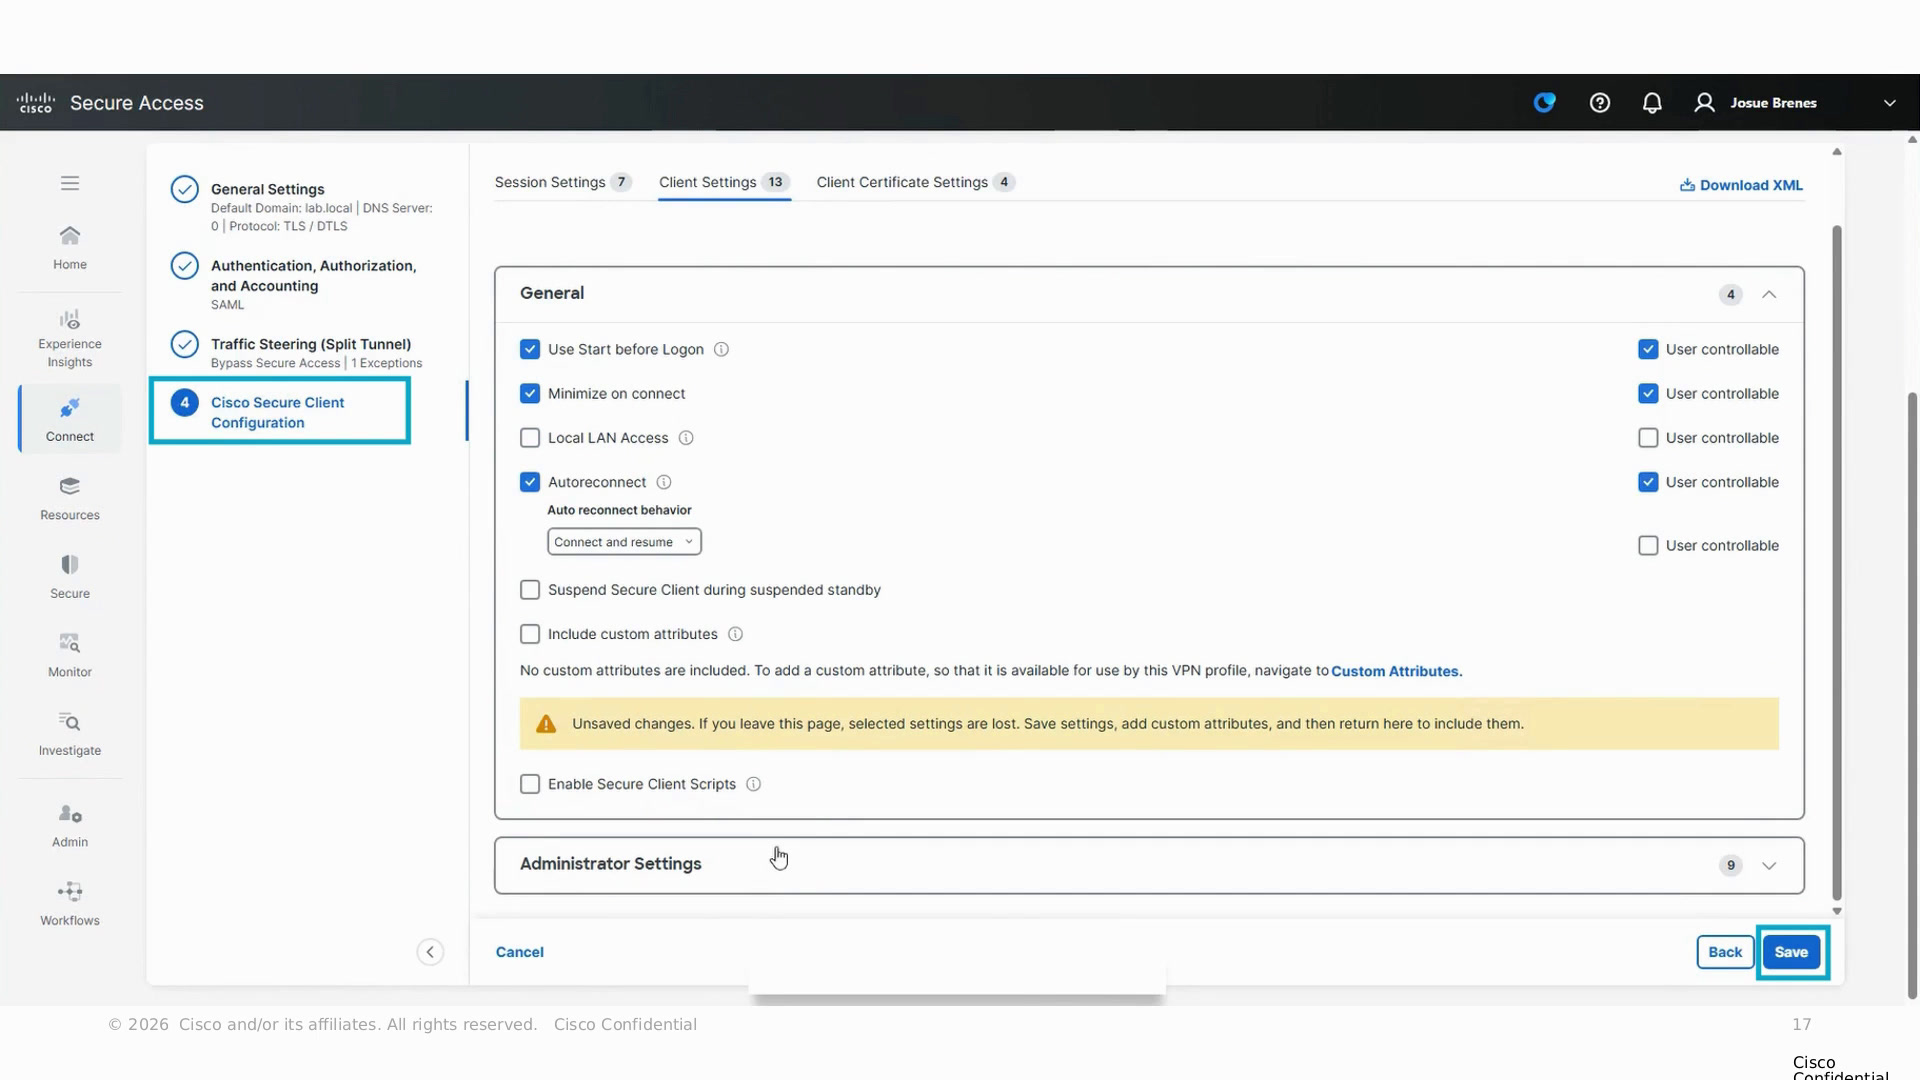Open the Secure shield section

69,577
